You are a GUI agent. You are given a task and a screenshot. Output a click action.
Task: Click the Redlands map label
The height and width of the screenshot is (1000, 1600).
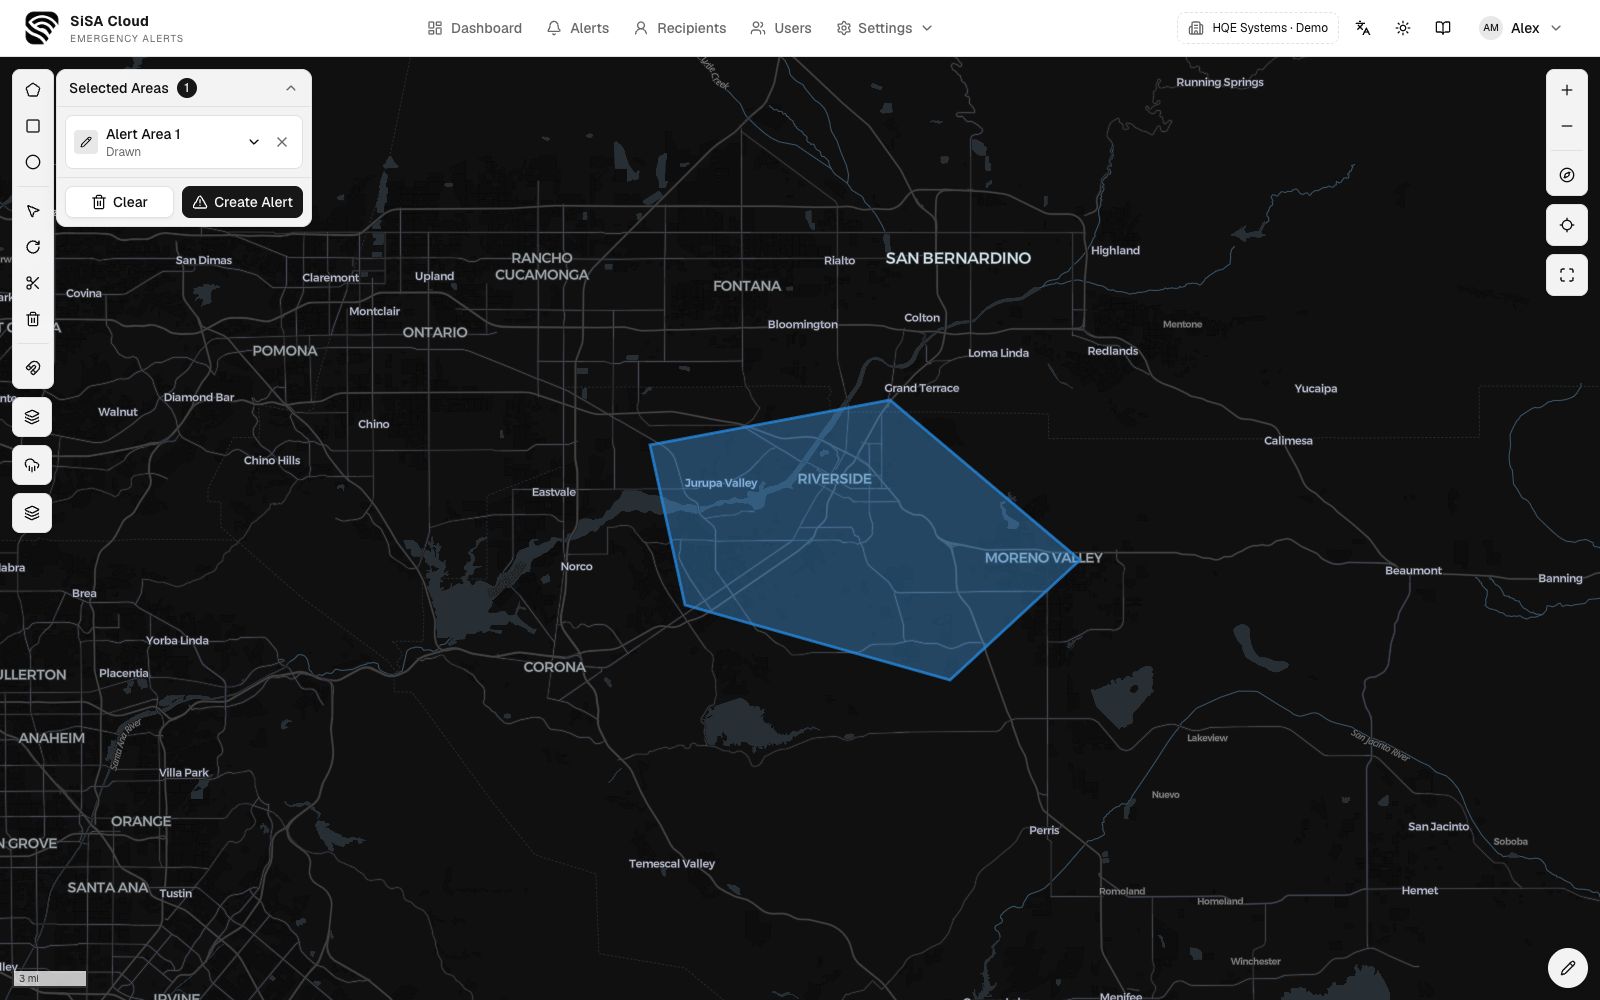point(1113,351)
